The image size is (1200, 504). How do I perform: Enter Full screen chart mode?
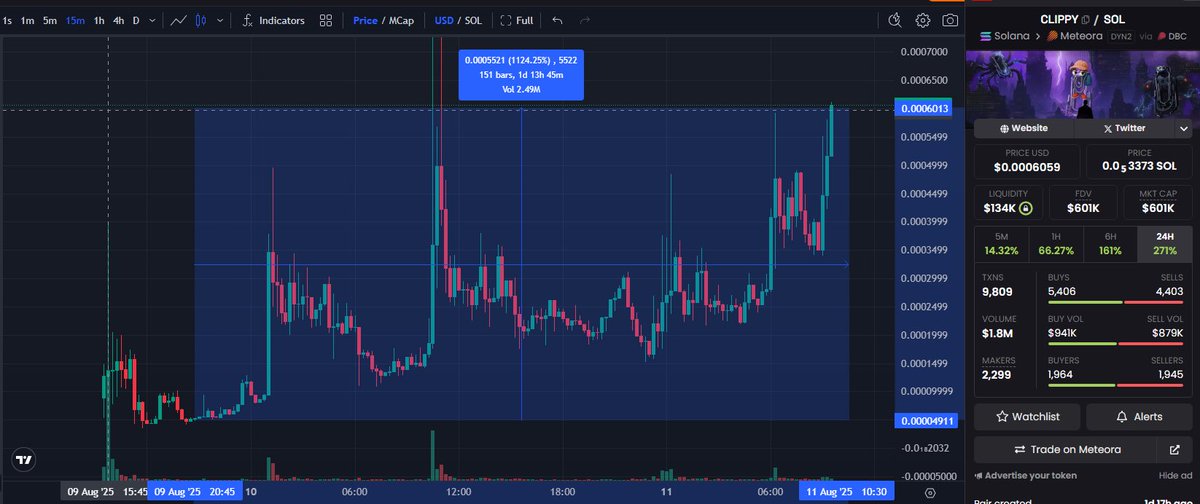click(516, 20)
